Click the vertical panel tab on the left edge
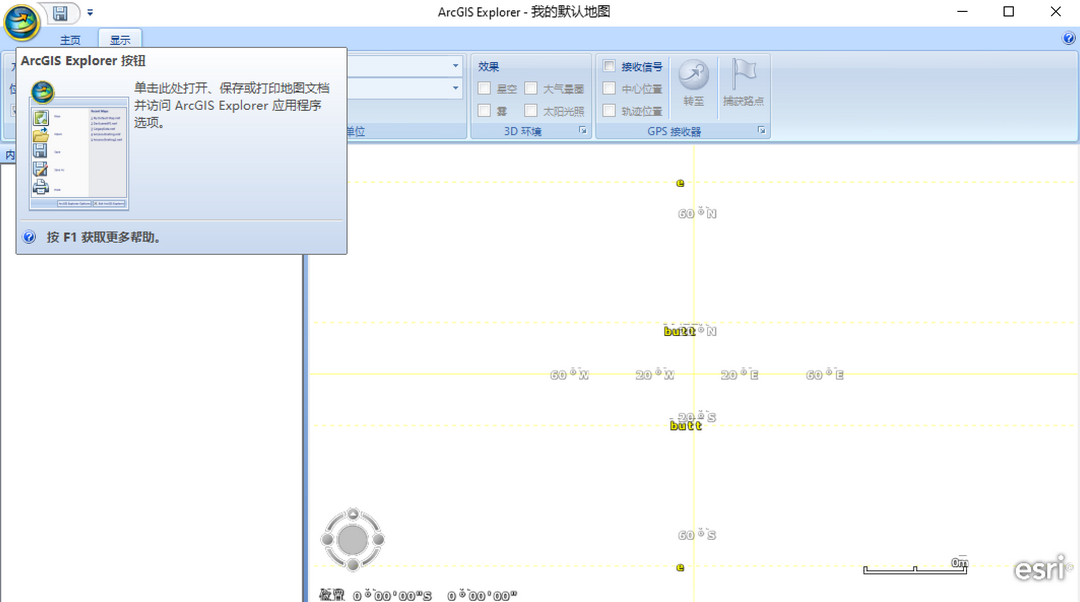 8,155
